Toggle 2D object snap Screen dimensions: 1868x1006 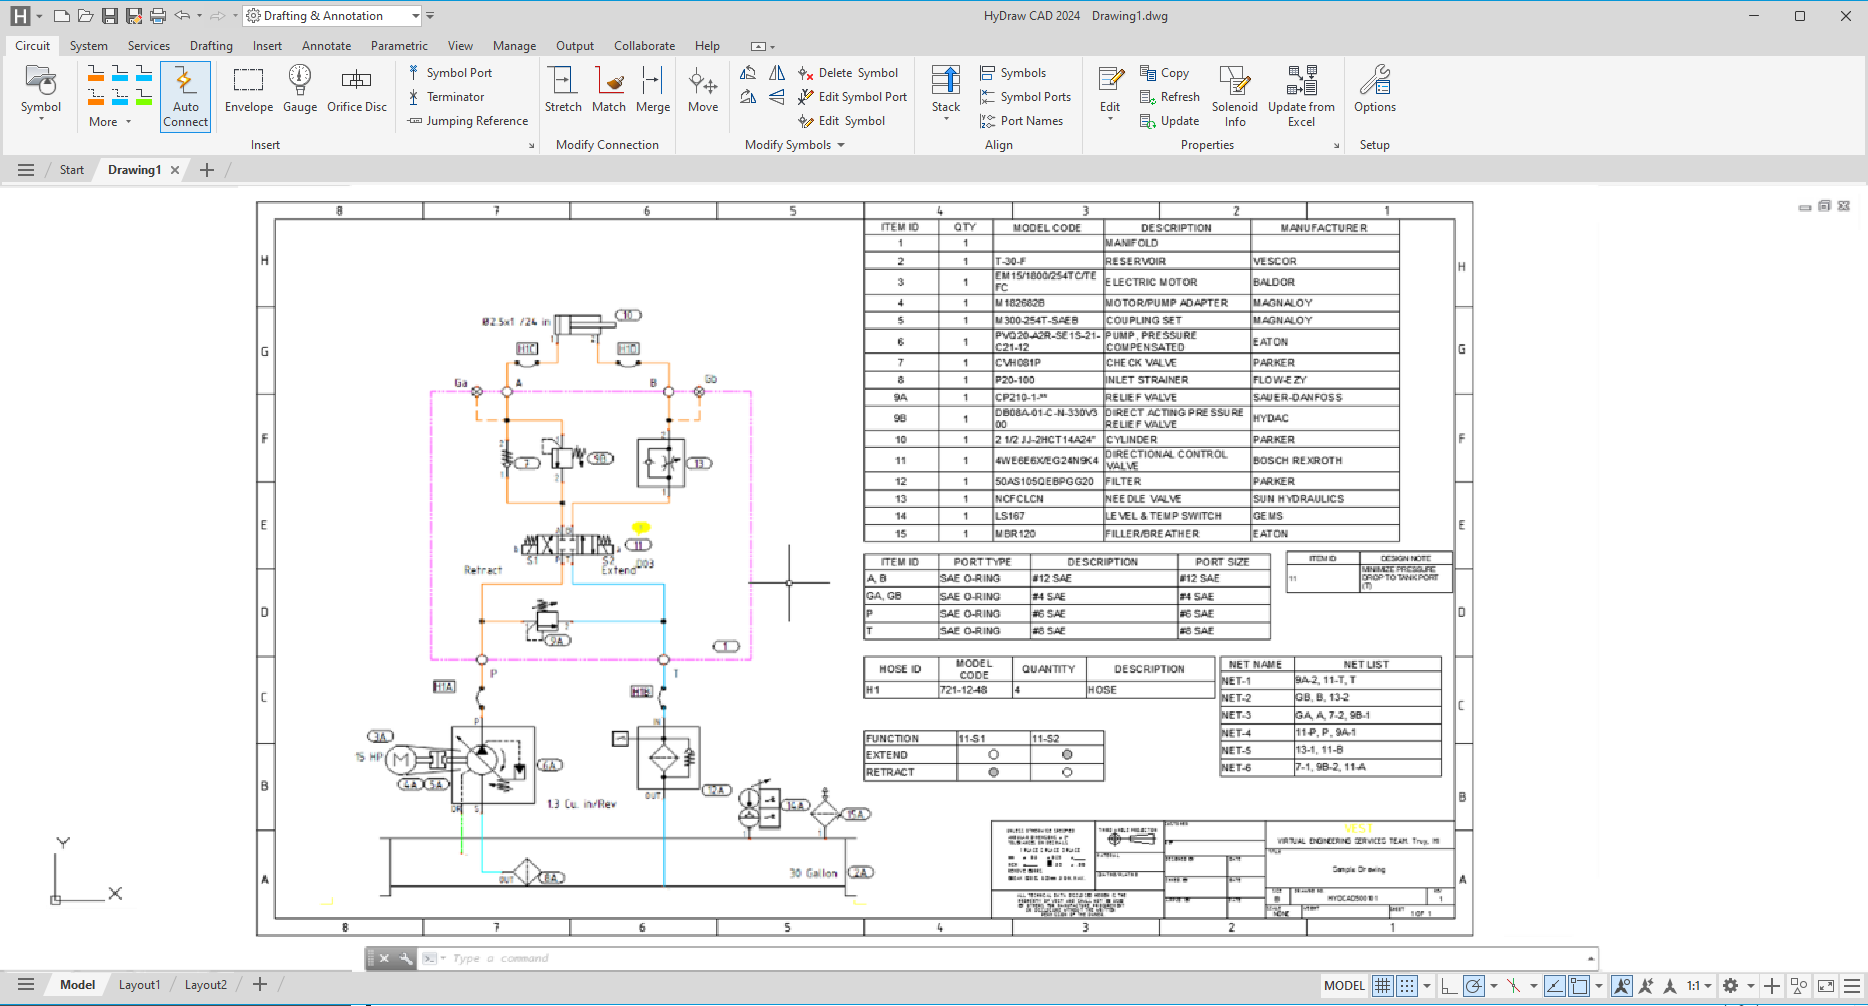coord(1580,986)
